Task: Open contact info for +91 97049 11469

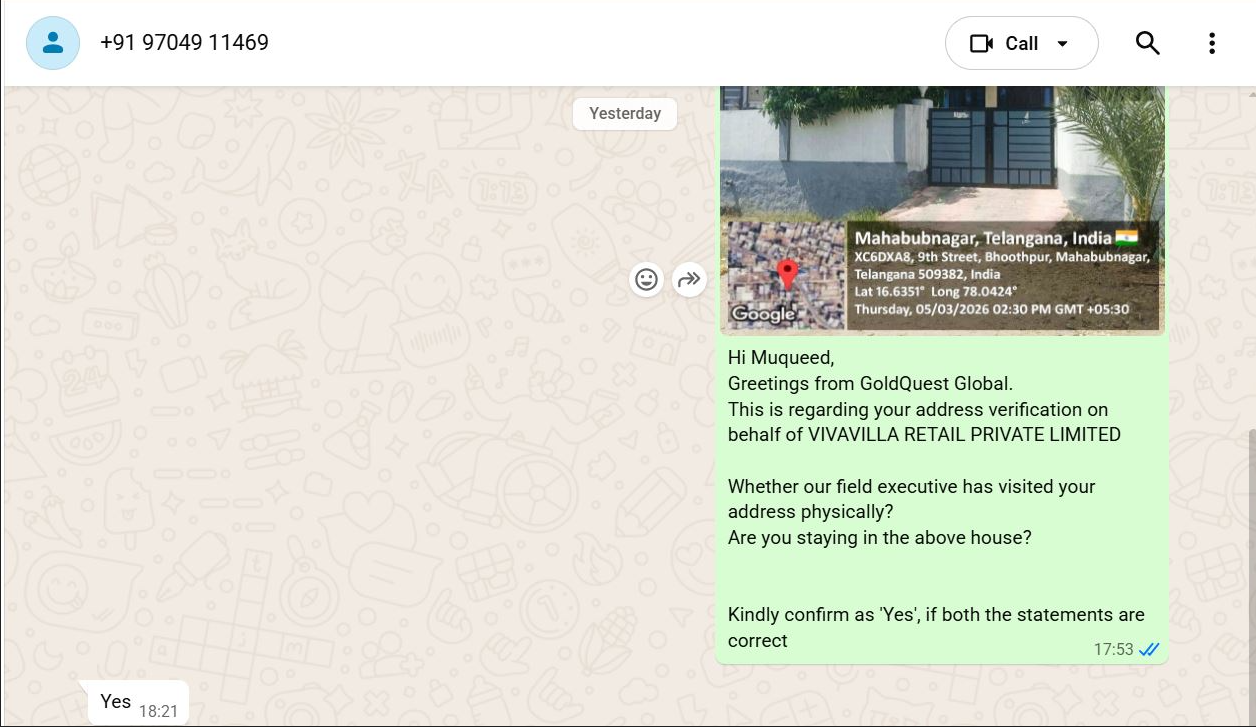Action: click(x=184, y=43)
